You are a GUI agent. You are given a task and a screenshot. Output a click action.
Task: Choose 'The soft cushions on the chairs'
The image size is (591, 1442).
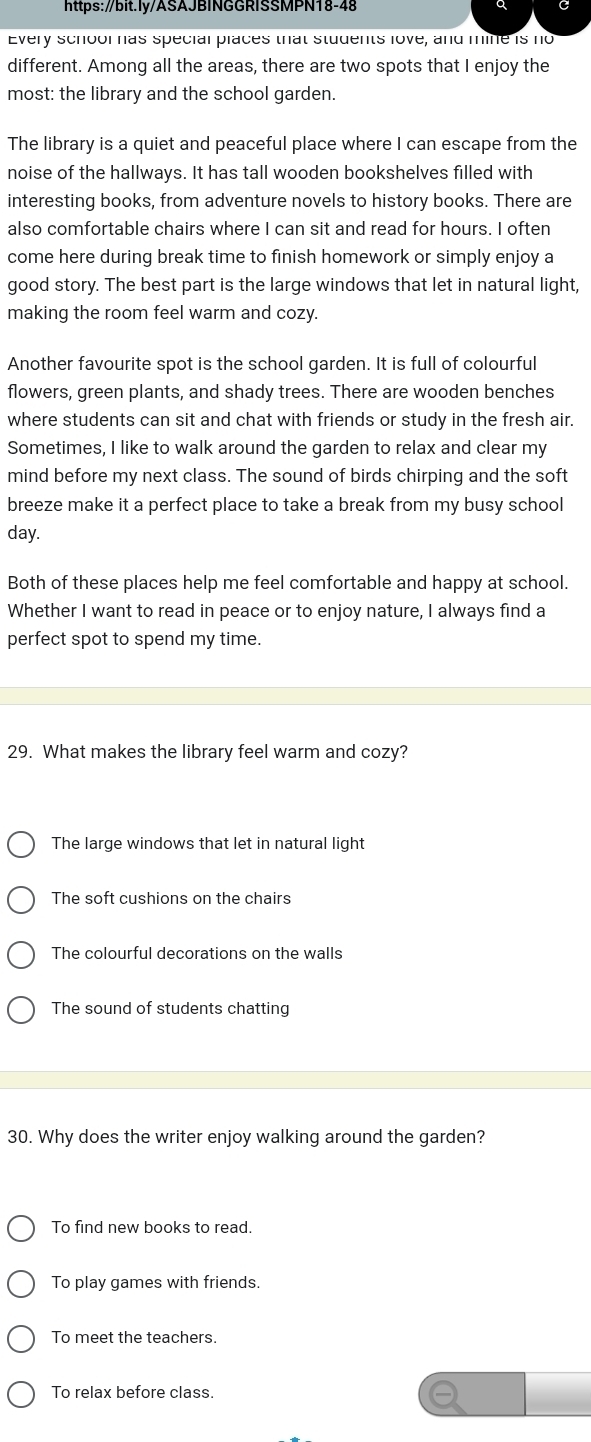point(150,899)
